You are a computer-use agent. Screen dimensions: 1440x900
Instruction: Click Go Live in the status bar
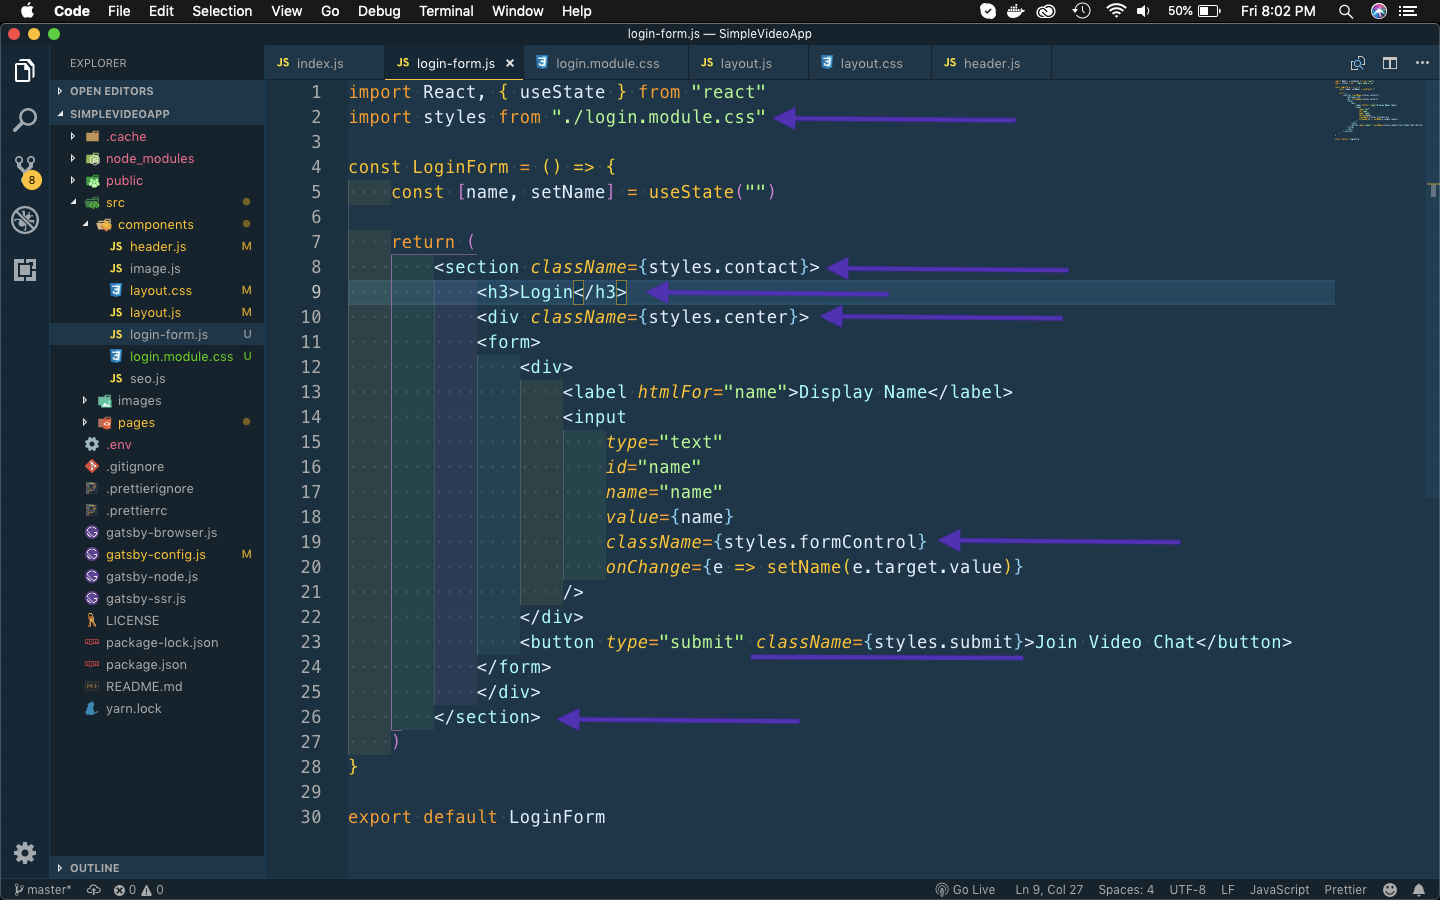(x=965, y=890)
